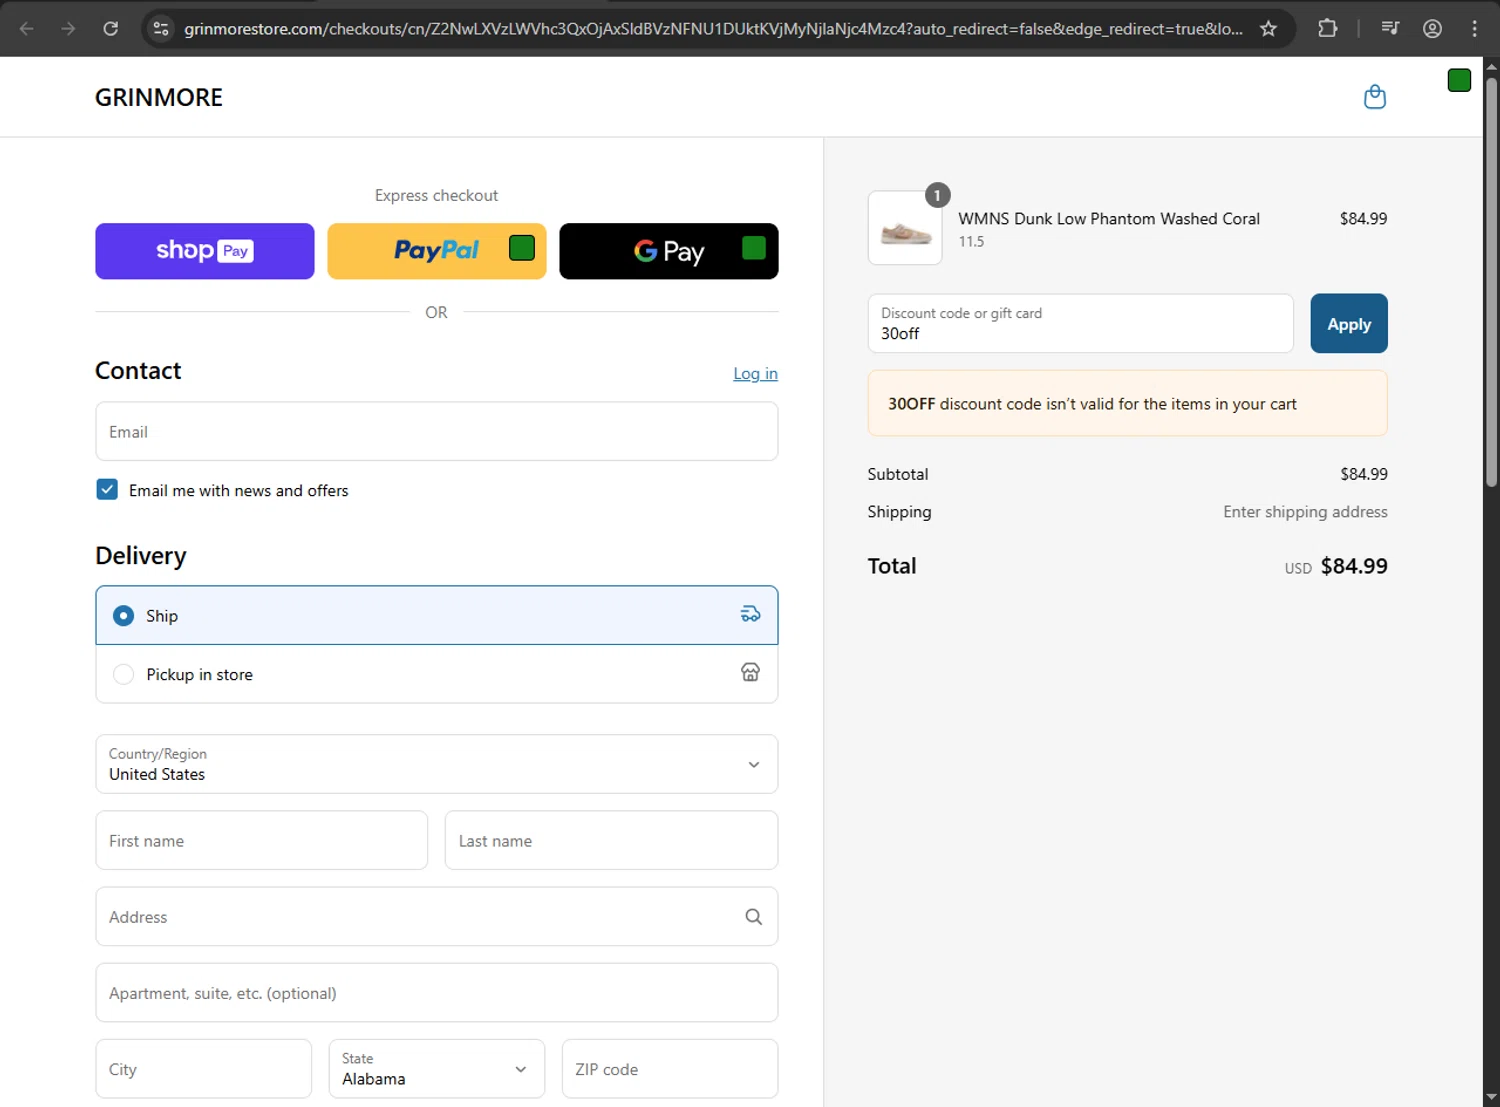Click the green extension square at top right
Viewport: 1500px width, 1107px height.
tap(1459, 80)
